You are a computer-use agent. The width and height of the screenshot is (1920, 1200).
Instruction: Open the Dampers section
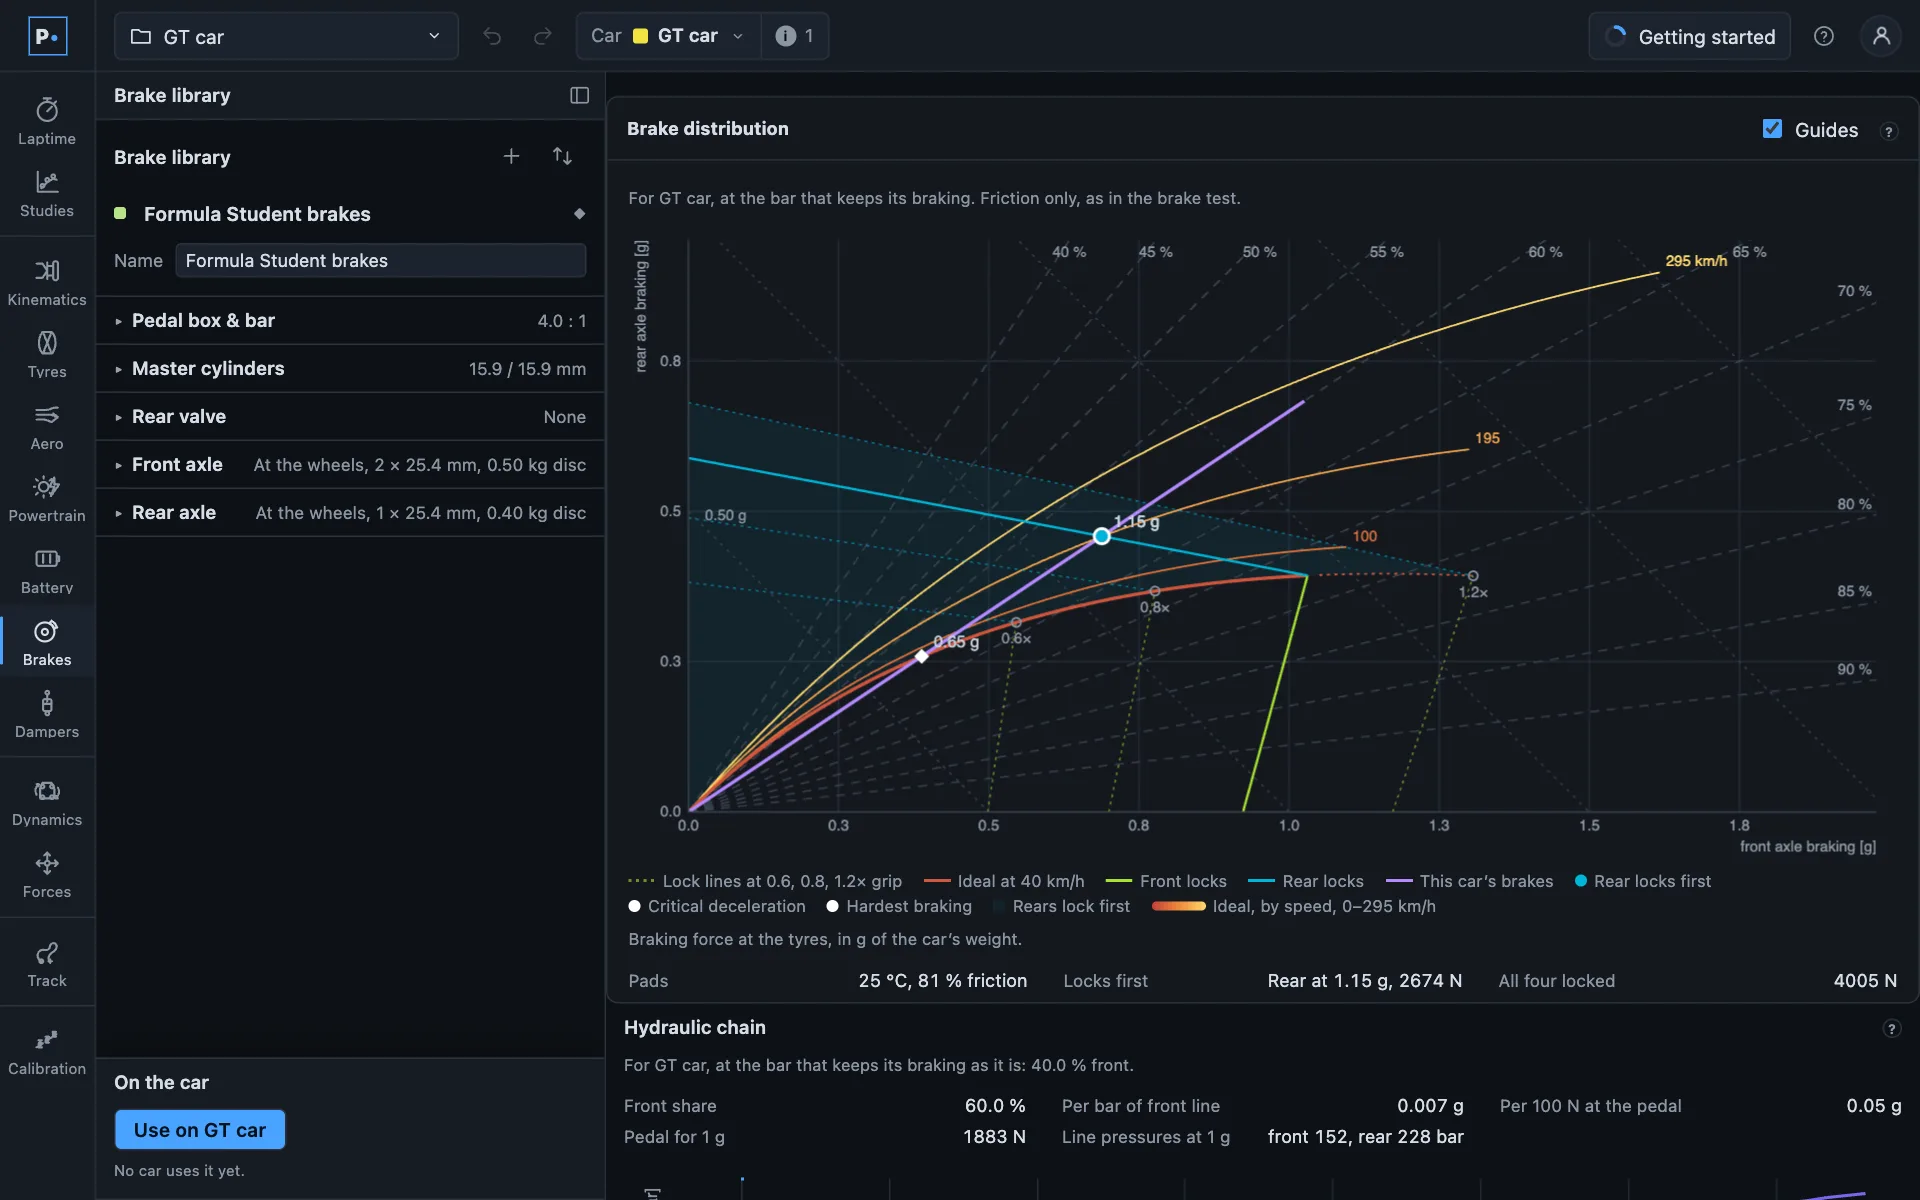click(x=47, y=715)
